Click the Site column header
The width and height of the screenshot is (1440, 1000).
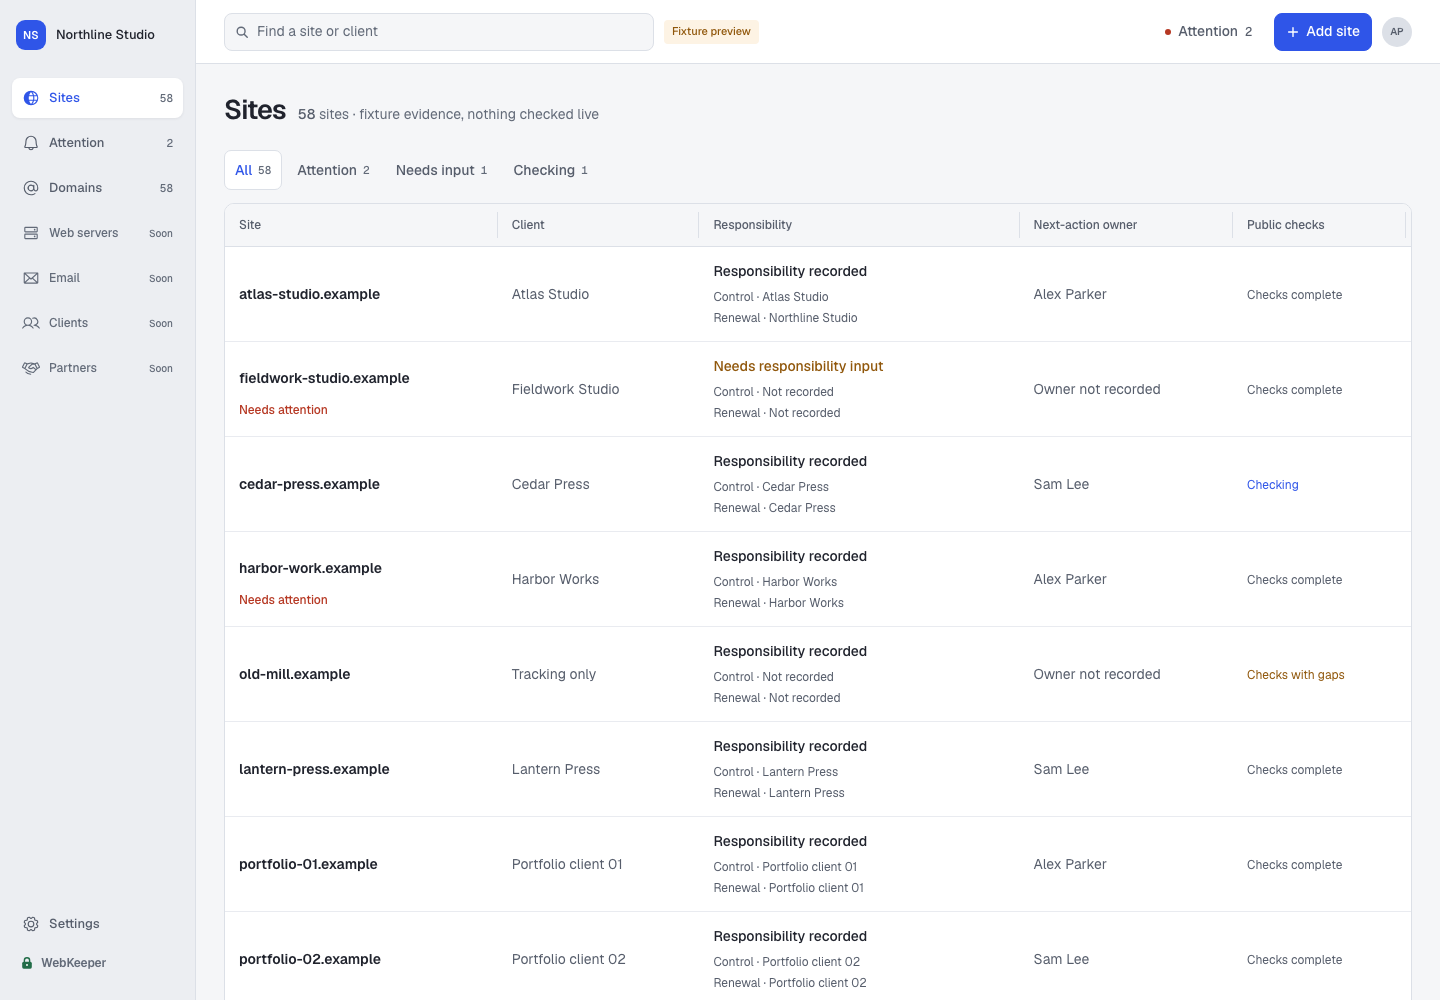click(x=250, y=225)
